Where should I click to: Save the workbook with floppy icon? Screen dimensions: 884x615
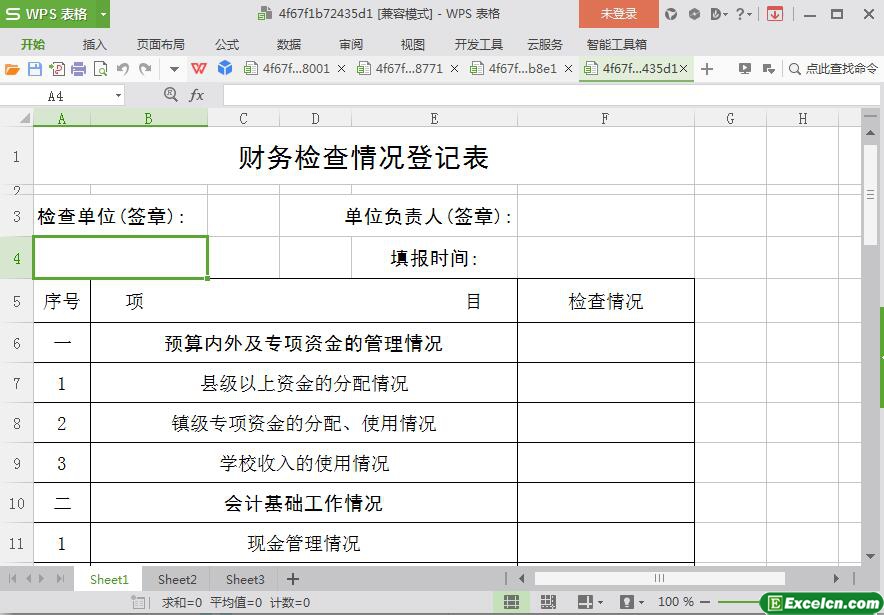click(x=35, y=69)
